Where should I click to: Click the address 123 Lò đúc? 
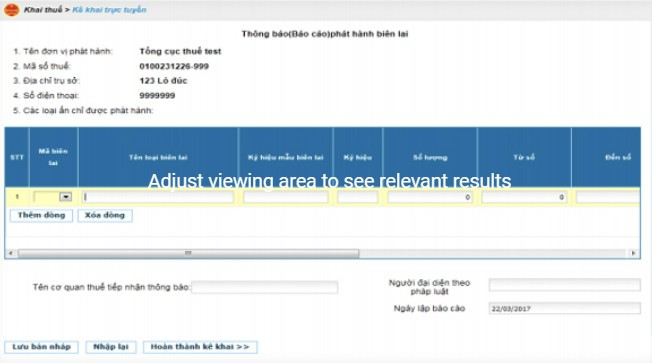(x=163, y=81)
